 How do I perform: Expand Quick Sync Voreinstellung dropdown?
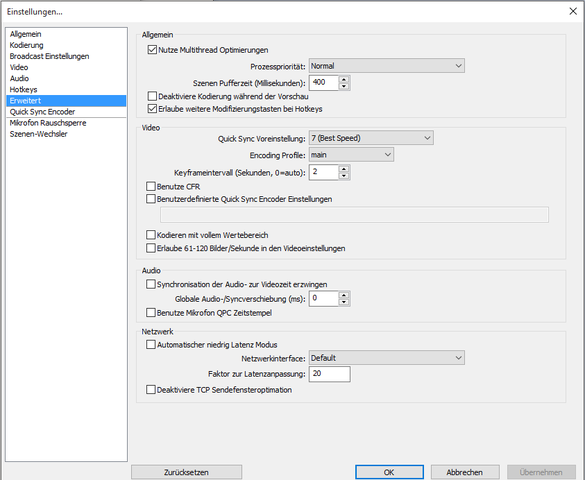pos(371,138)
